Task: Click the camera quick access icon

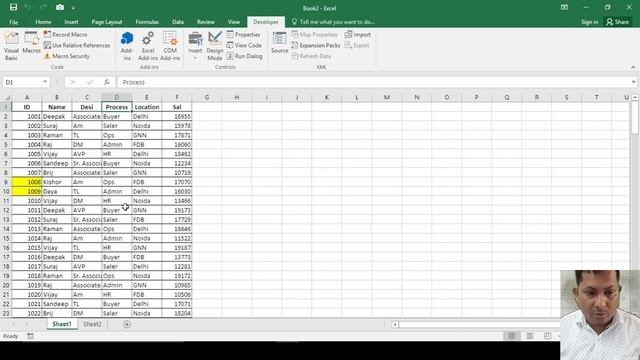Action: pos(60,7)
